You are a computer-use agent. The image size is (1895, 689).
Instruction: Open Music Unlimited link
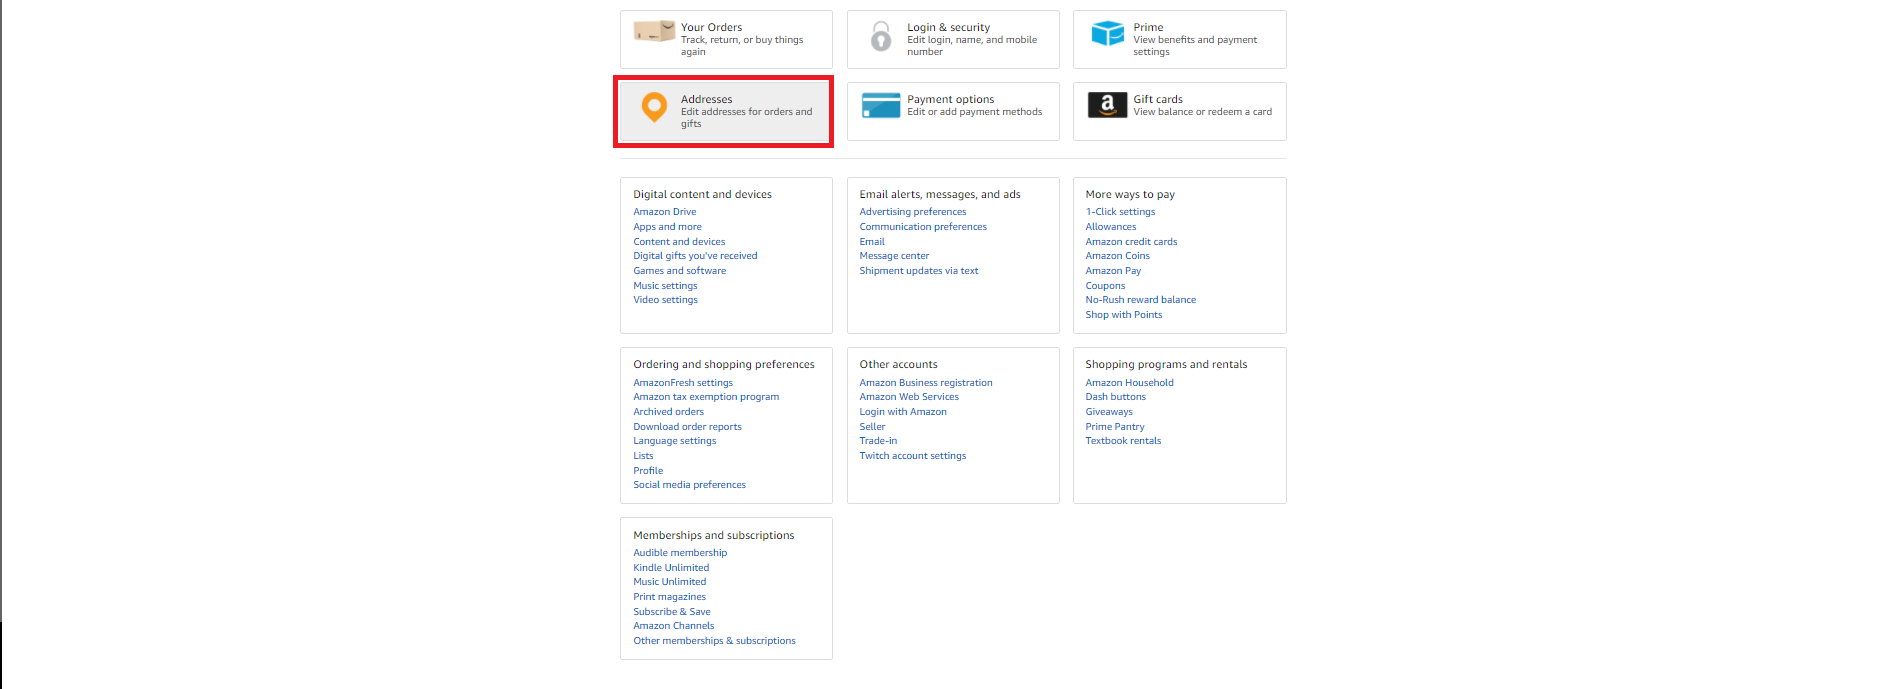pos(669,582)
